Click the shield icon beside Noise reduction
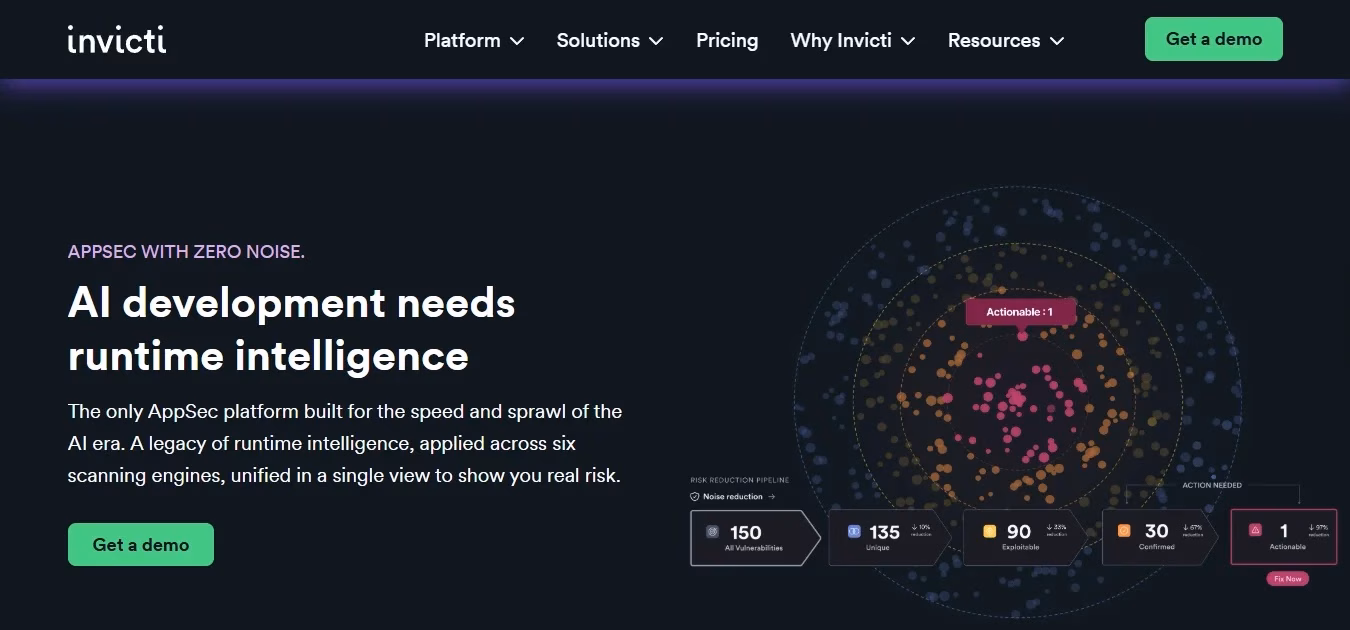Screen dimensions: 1350x630 coord(695,496)
